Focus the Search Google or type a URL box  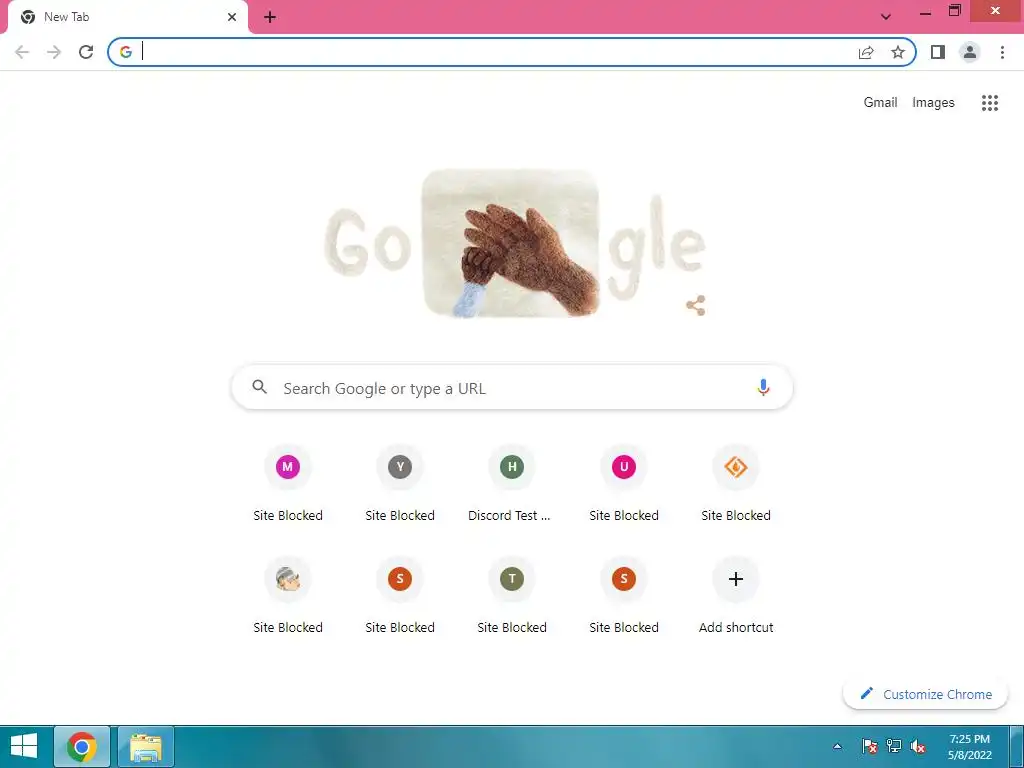click(x=512, y=387)
